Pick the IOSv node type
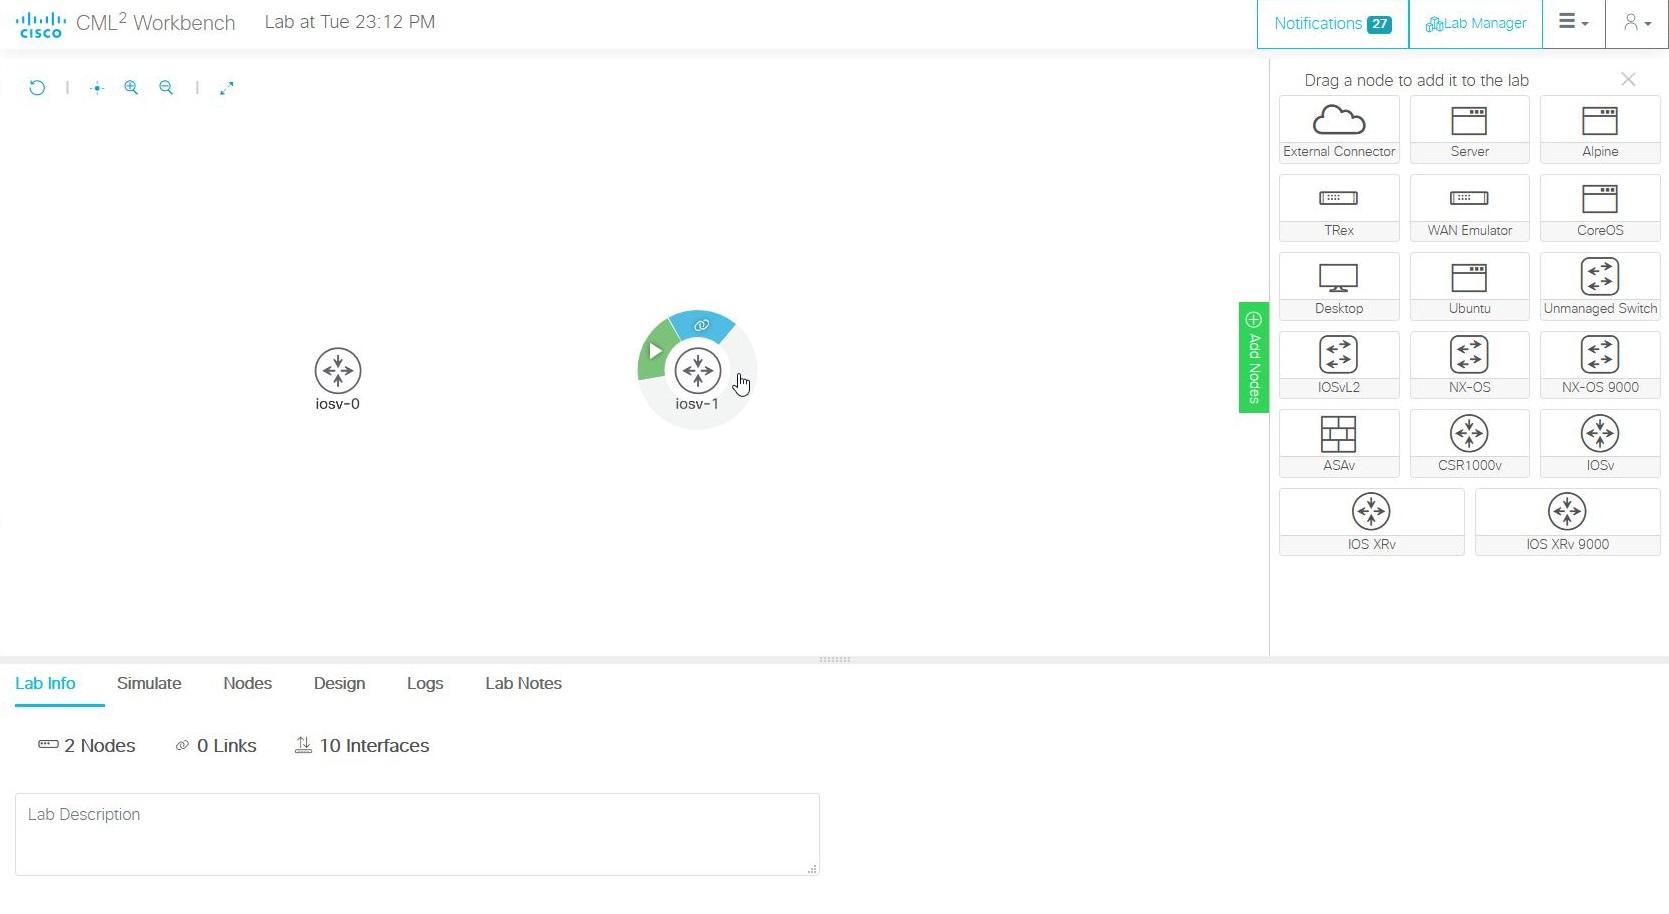Image resolution: width=1669 pixels, height=914 pixels. (x=1600, y=444)
